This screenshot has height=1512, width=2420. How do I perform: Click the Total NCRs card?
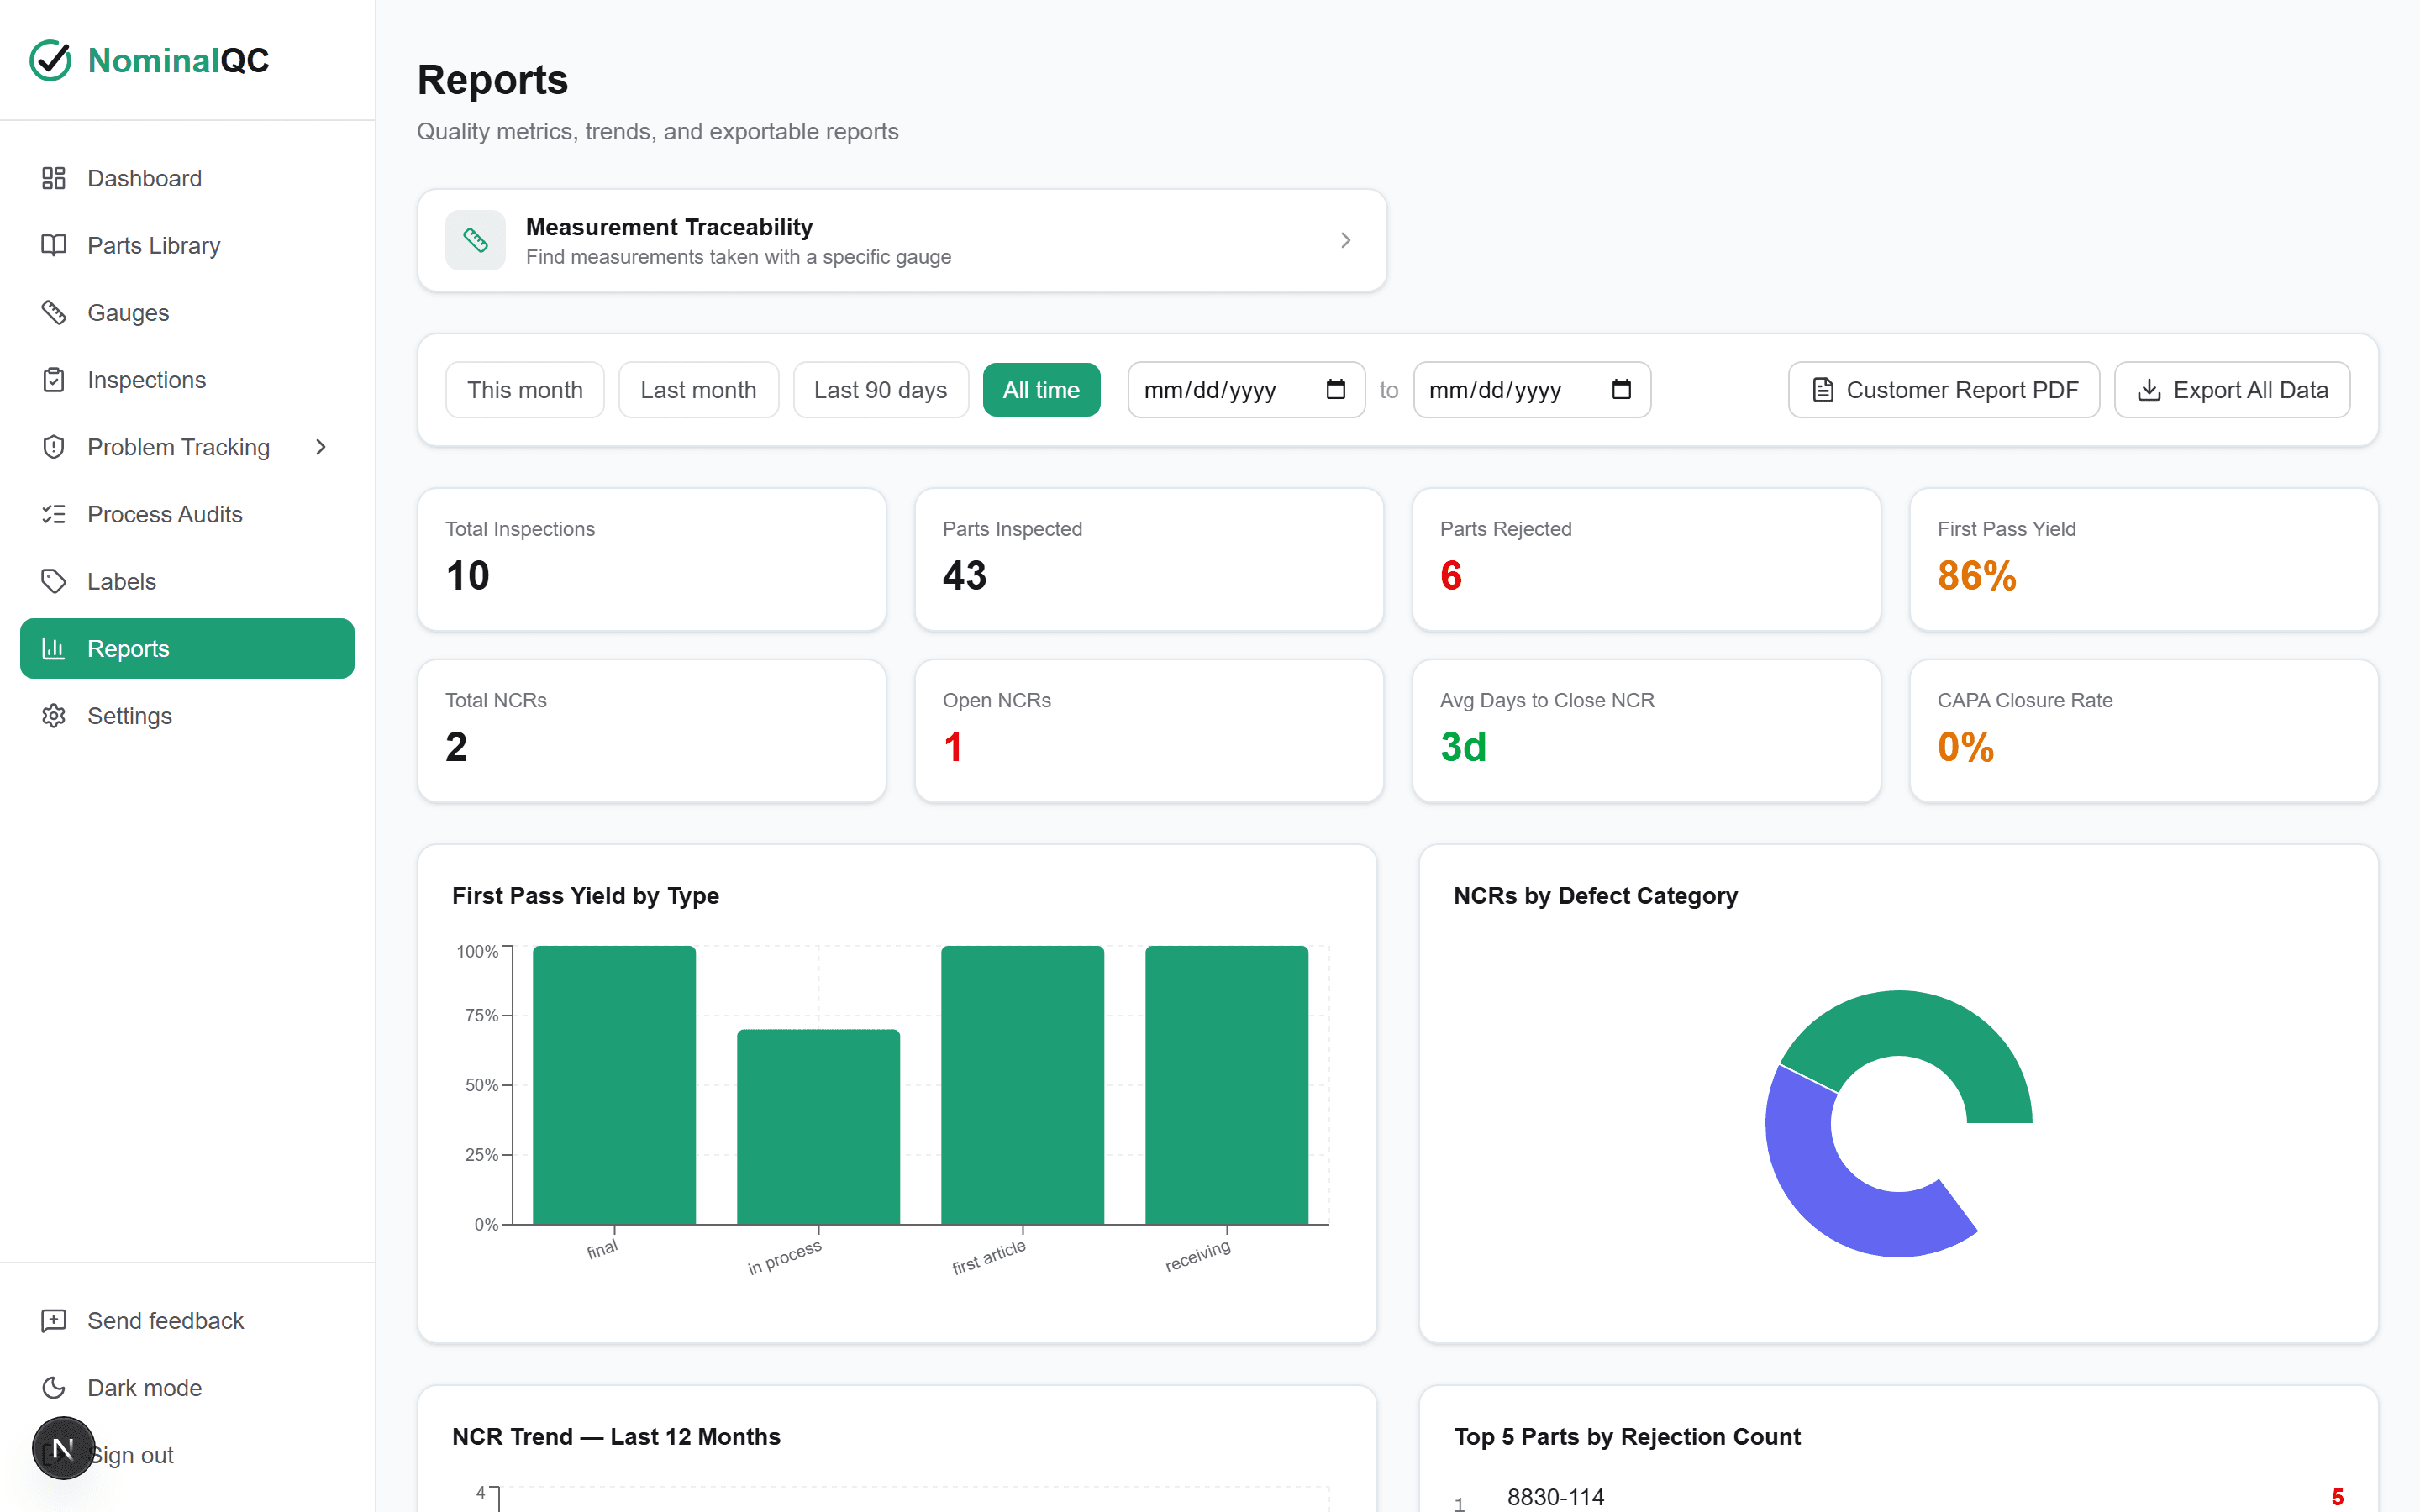tap(652, 731)
